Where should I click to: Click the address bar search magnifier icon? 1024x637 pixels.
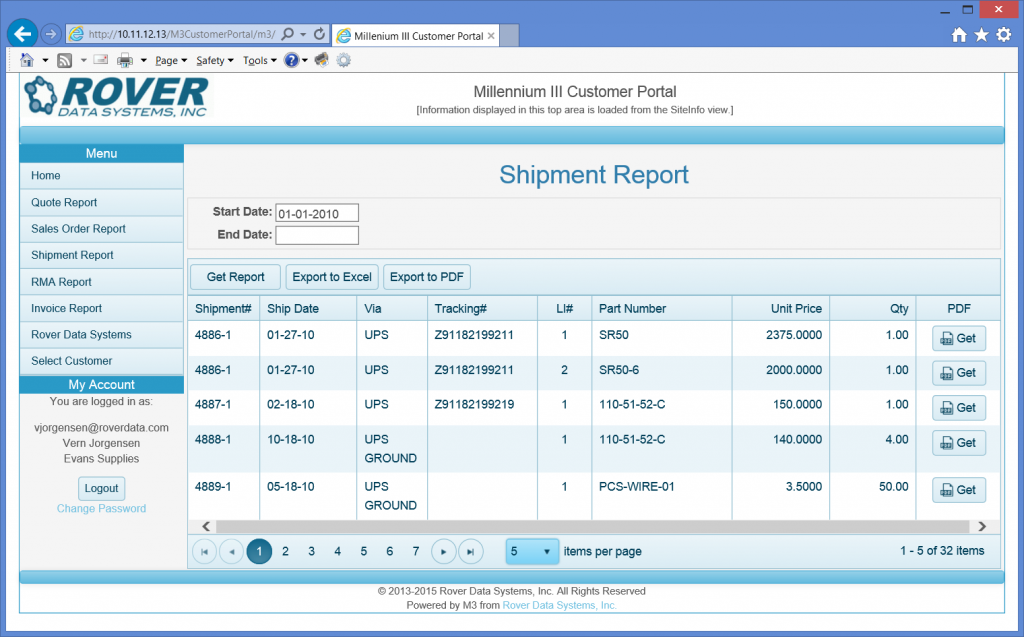point(287,34)
